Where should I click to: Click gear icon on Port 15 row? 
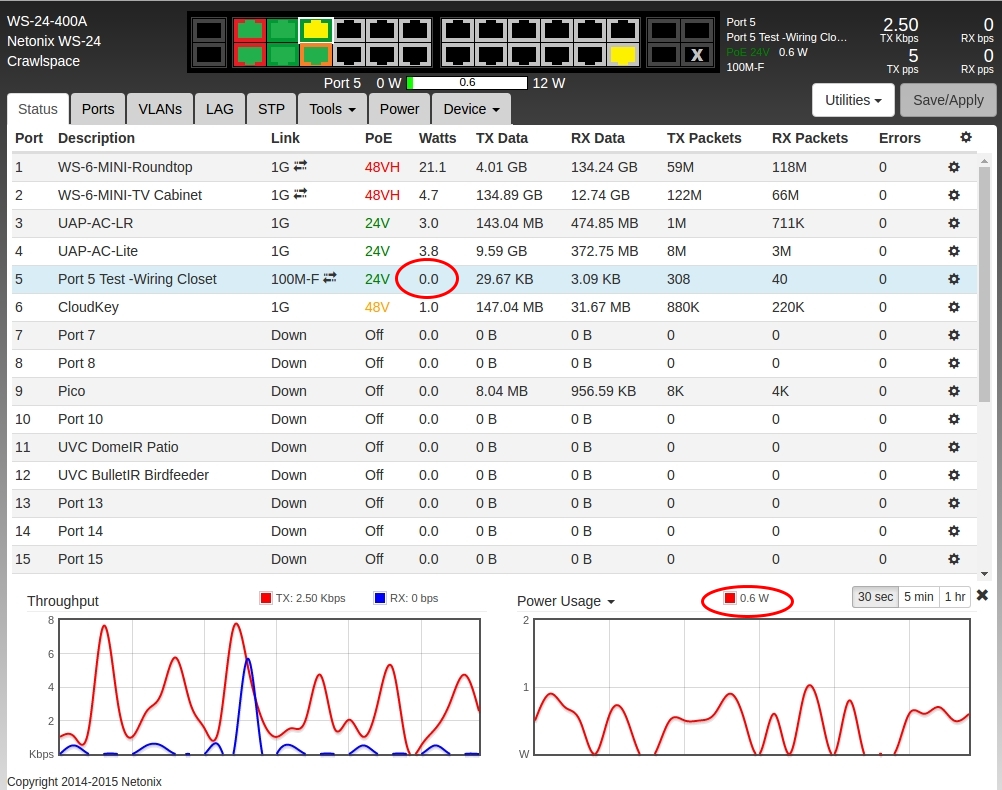click(953, 559)
